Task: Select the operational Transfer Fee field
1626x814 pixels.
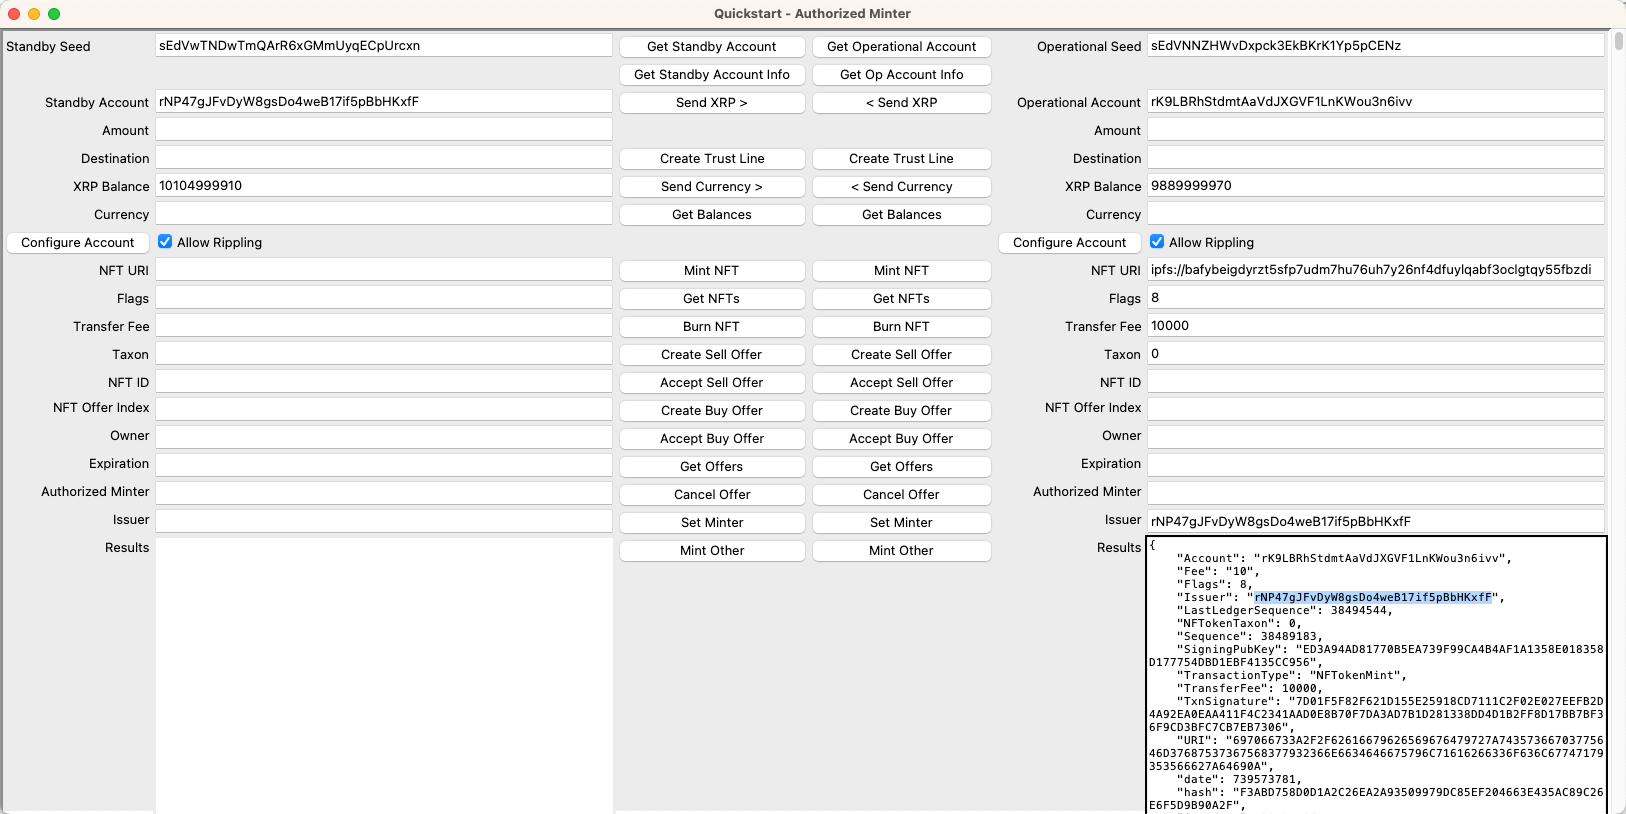Action: 1375,326
